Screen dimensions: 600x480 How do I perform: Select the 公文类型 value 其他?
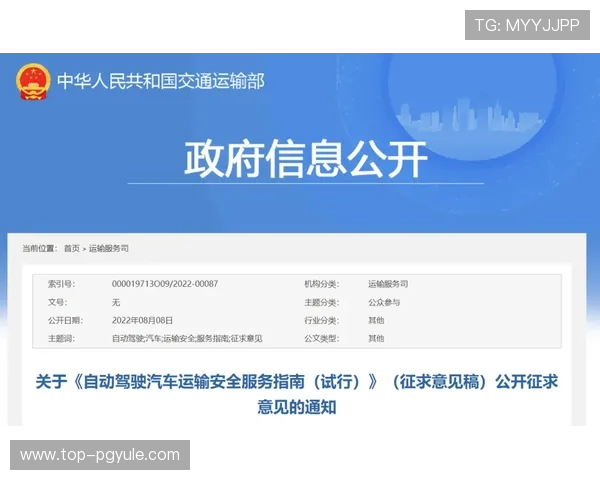pos(376,338)
